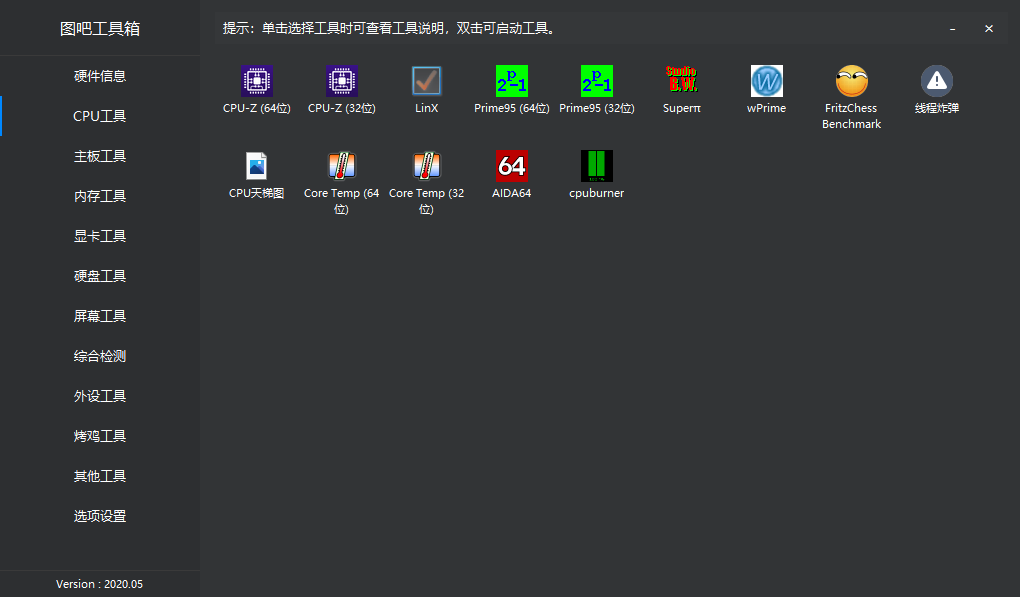Go to the 综合检测 category
The image size is (1020, 597).
(x=100, y=356)
